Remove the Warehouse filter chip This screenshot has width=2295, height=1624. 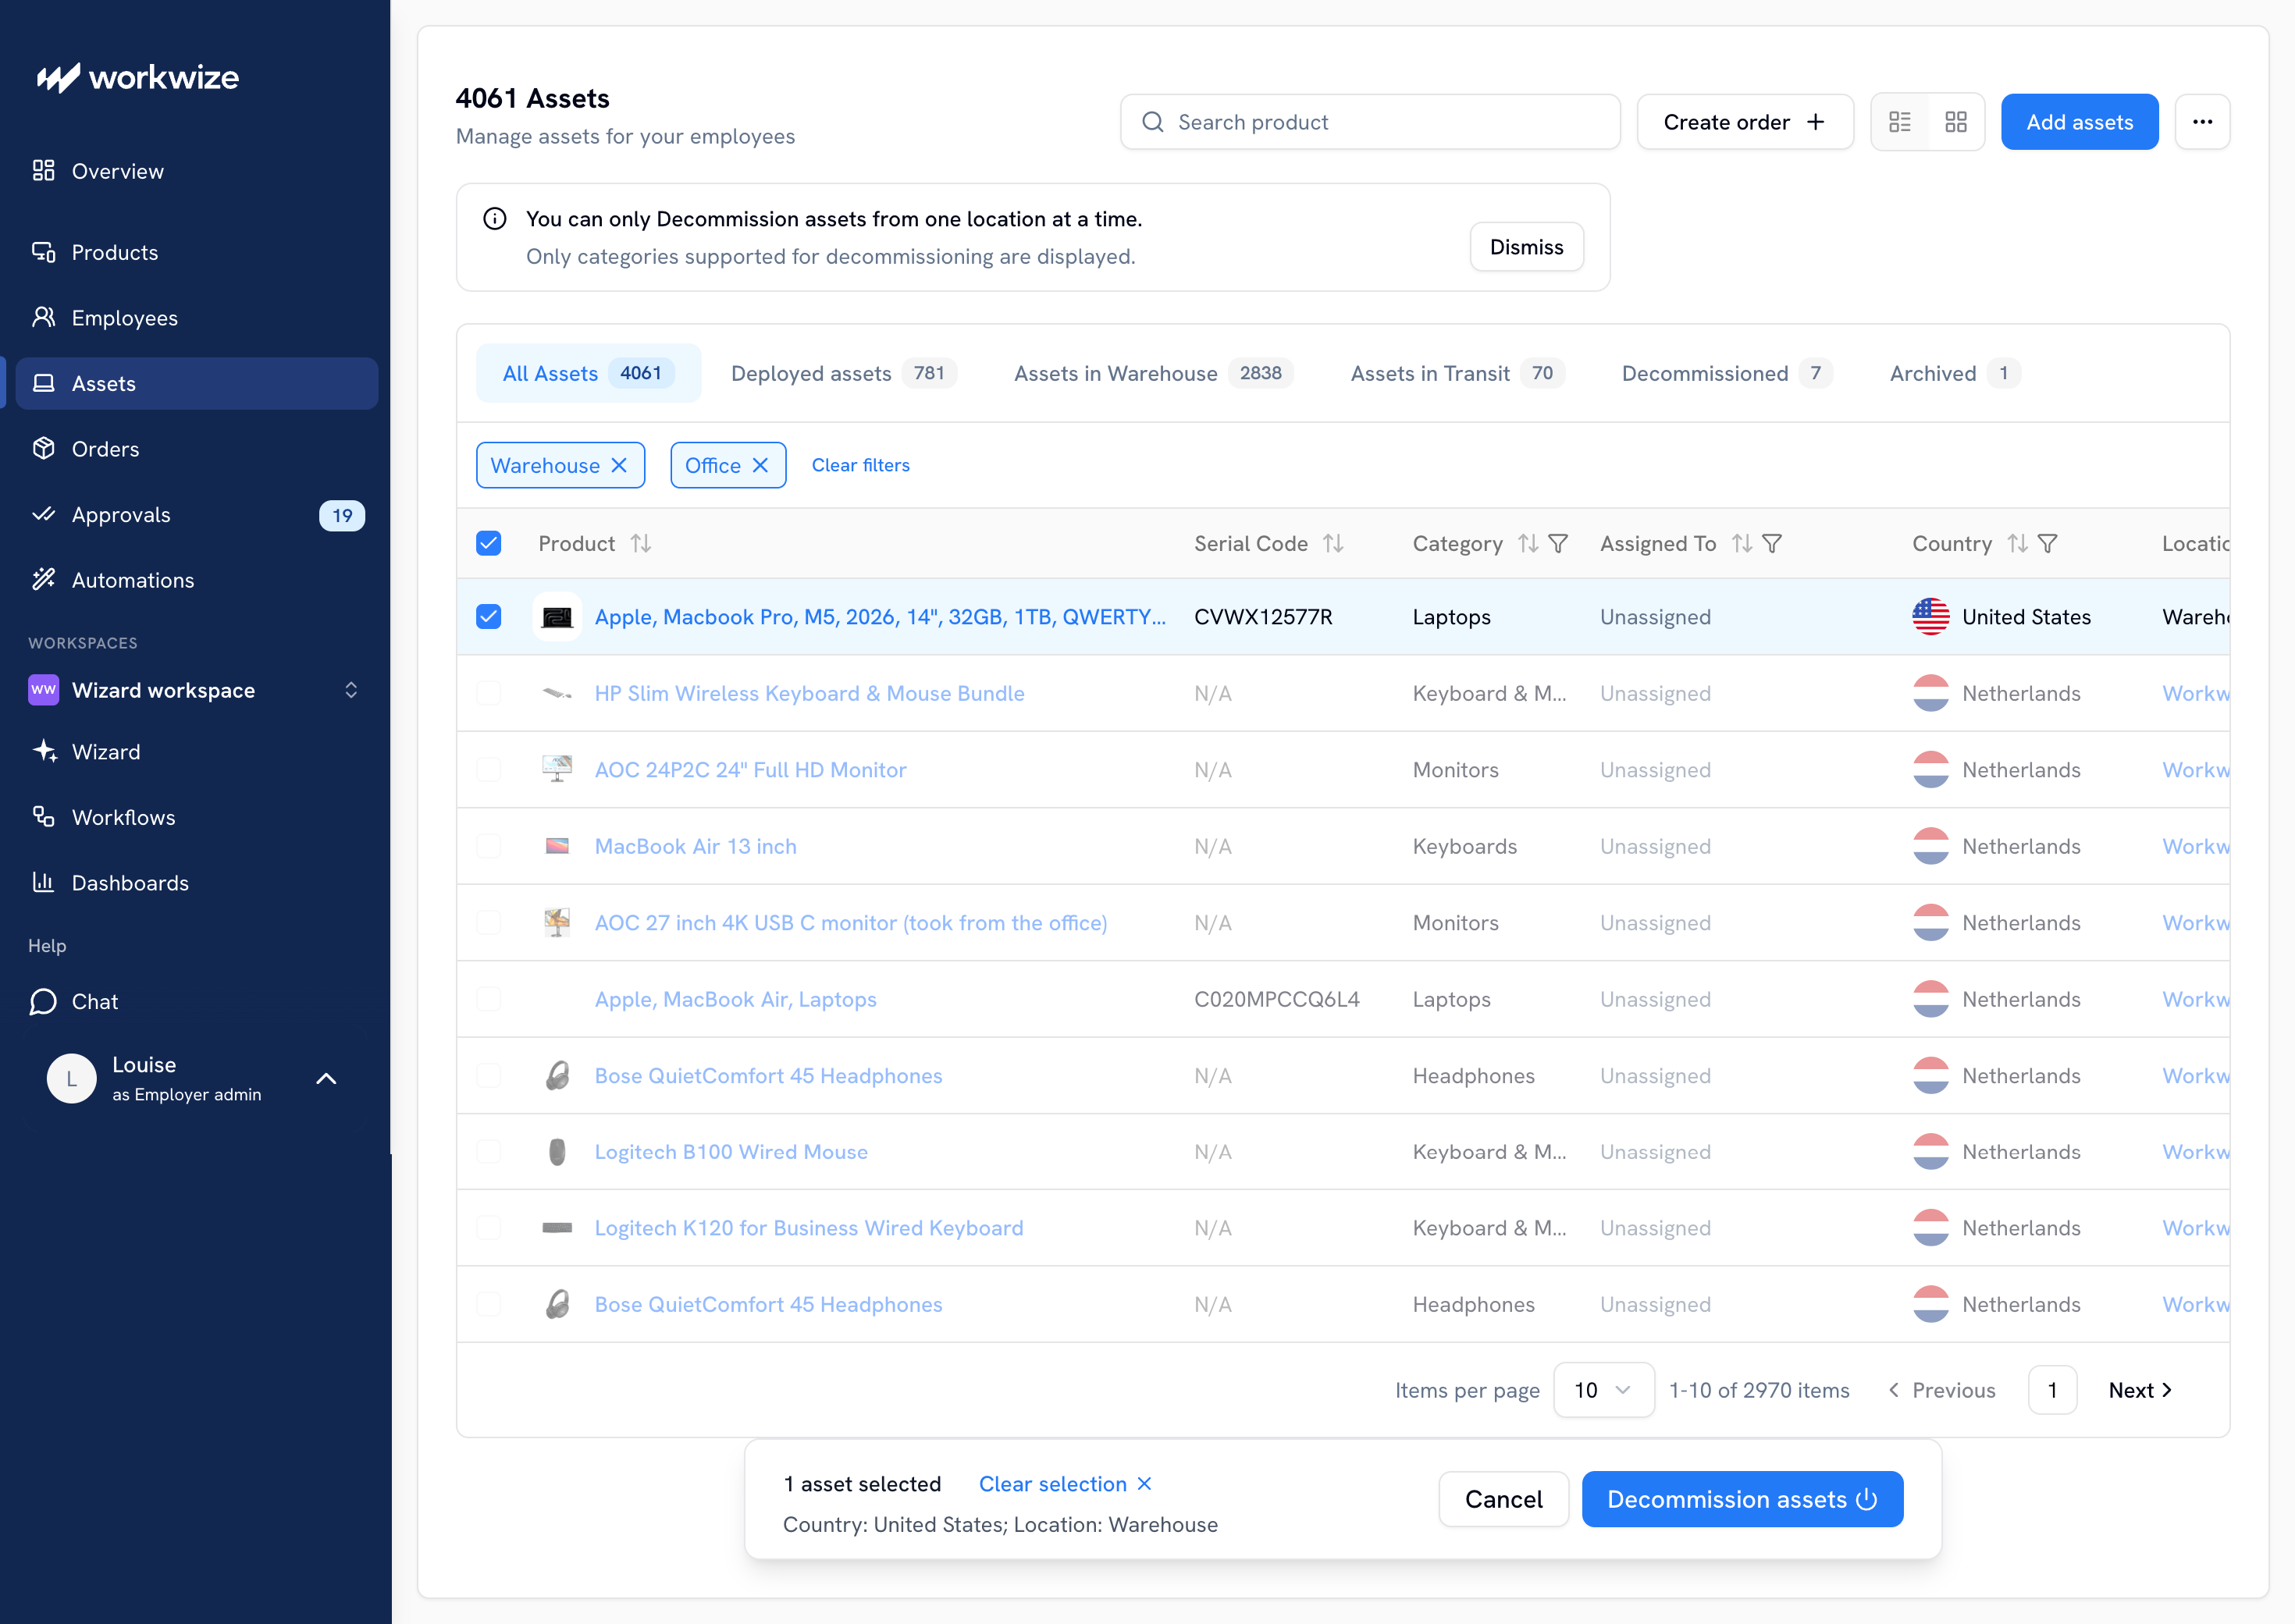(619, 466)
